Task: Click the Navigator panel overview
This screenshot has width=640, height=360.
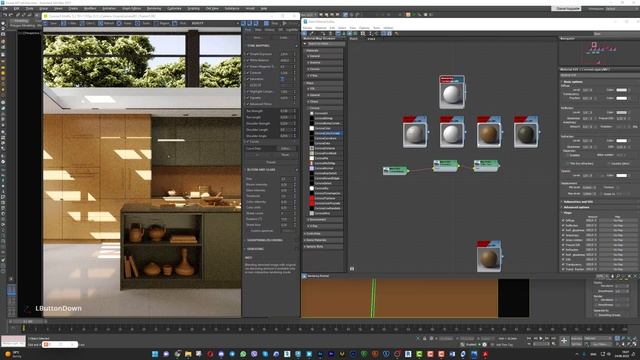Action: coord(599,53)
